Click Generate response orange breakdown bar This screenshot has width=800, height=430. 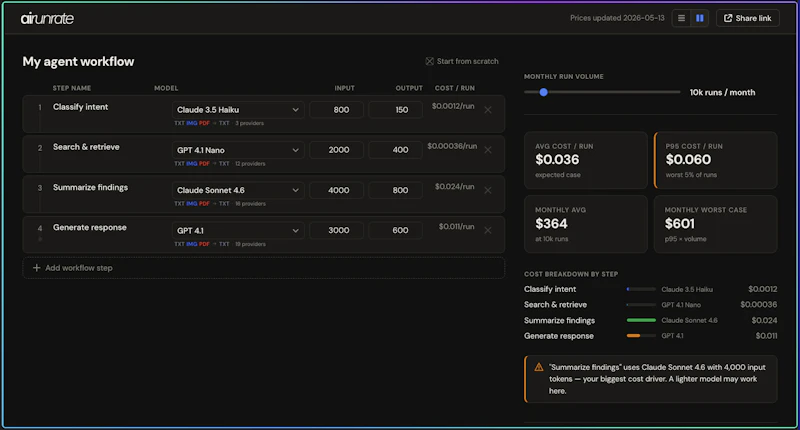[x=633, y=336]
